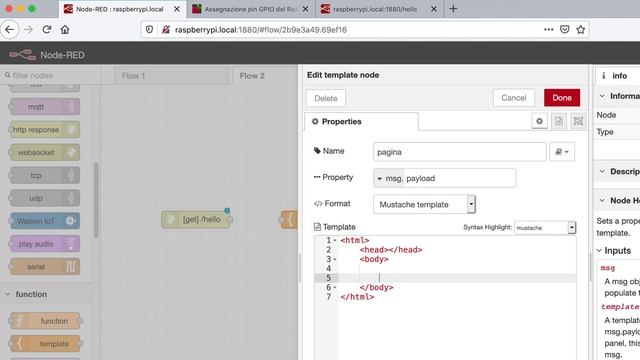Click the Delete button
This screenshot has height=360, width=640.
pos(326,98)
